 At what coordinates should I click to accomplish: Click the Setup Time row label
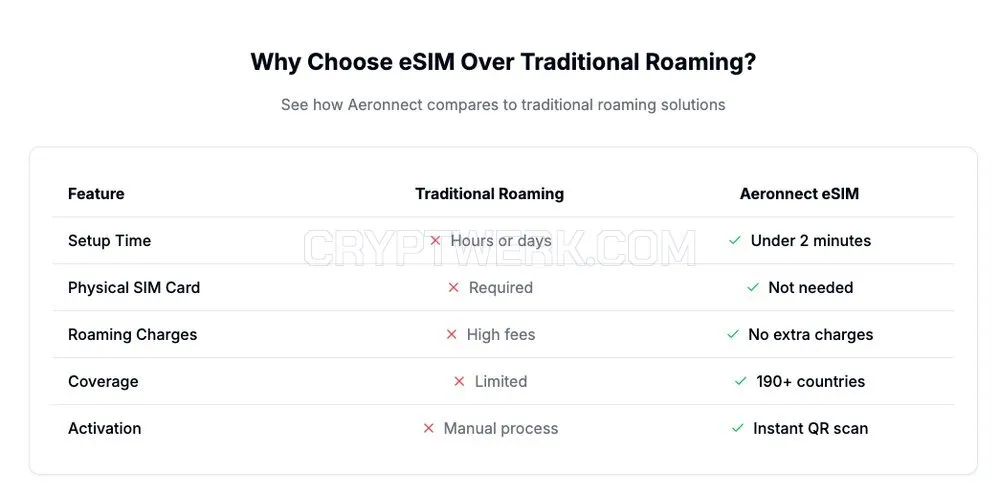[110, 241]
